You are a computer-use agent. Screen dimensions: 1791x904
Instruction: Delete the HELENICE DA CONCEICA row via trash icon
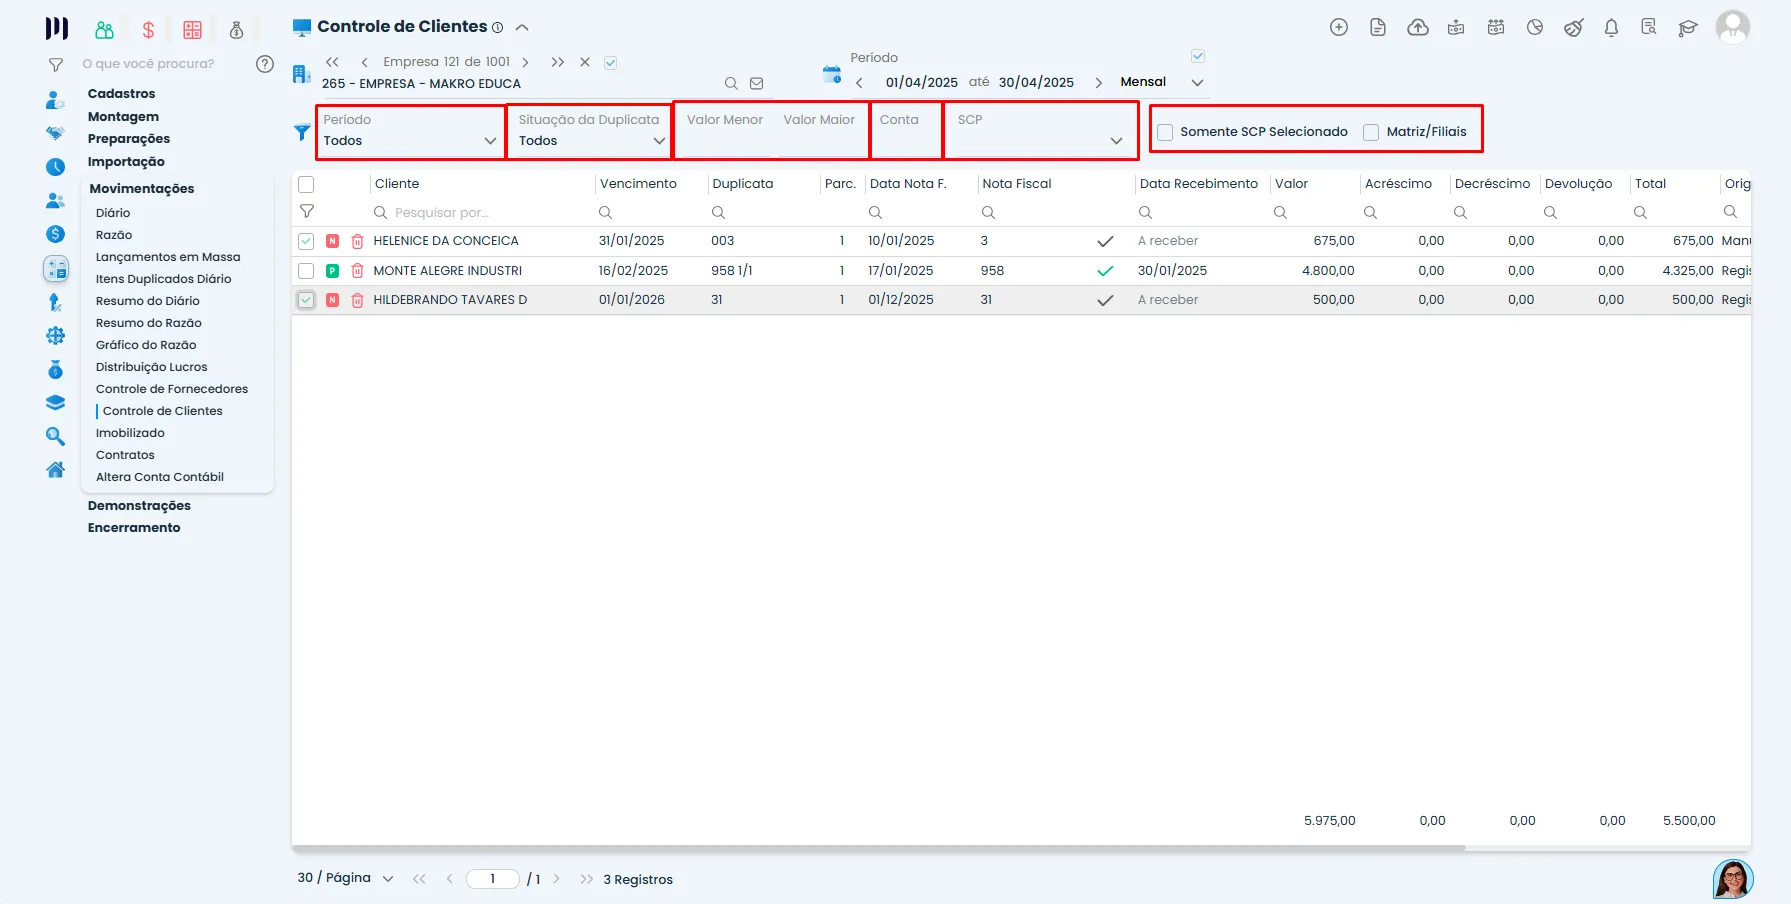[357, 241]
